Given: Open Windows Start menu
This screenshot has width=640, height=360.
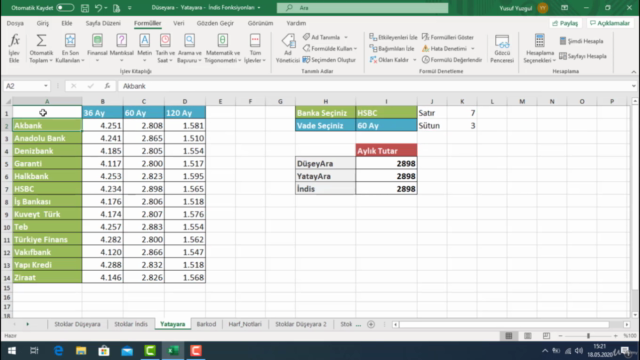Looking at the screenshot, I should tap(11, 351).
